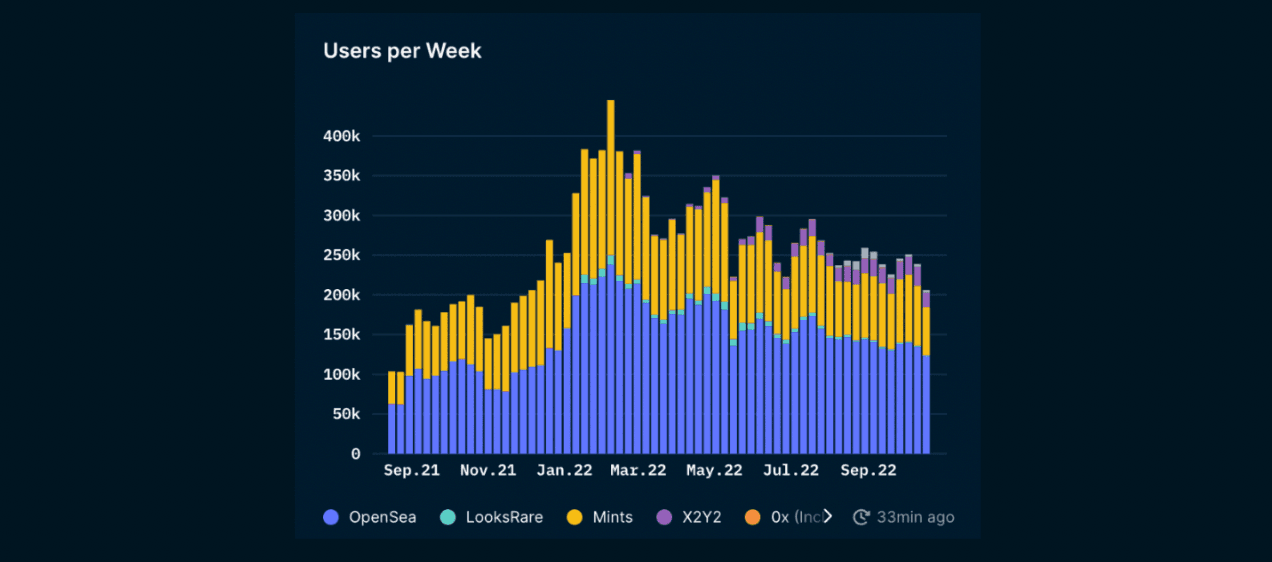Select the tallest bar above 400k
This screenshot has height=562, width=1272.
[x=610, y=278]
